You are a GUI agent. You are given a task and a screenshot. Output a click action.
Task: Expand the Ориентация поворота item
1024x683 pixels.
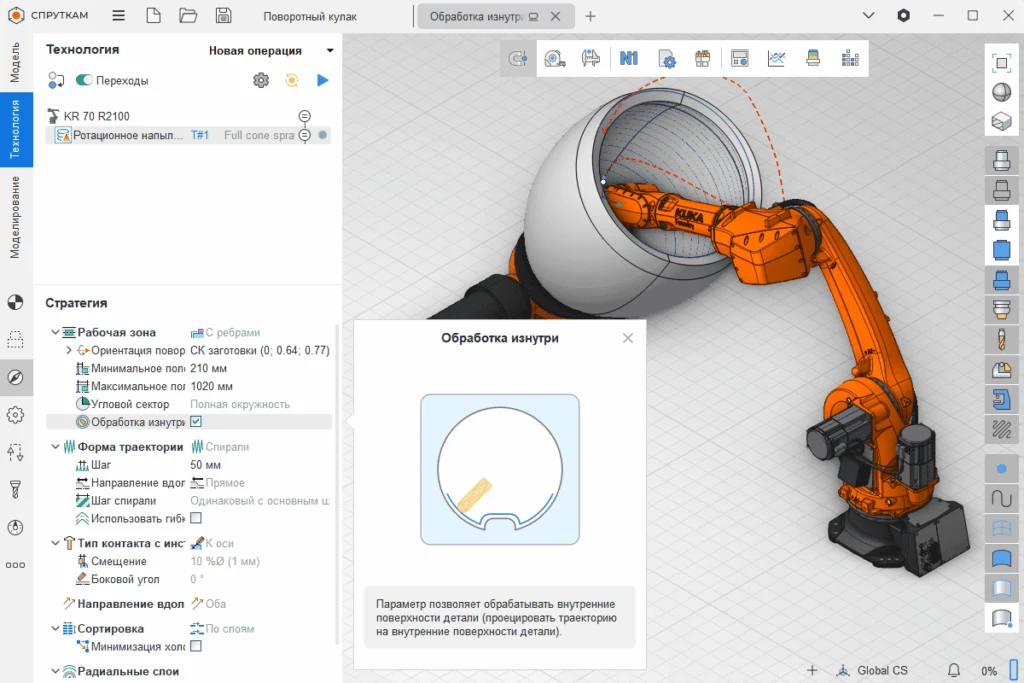tap(69, 351)
